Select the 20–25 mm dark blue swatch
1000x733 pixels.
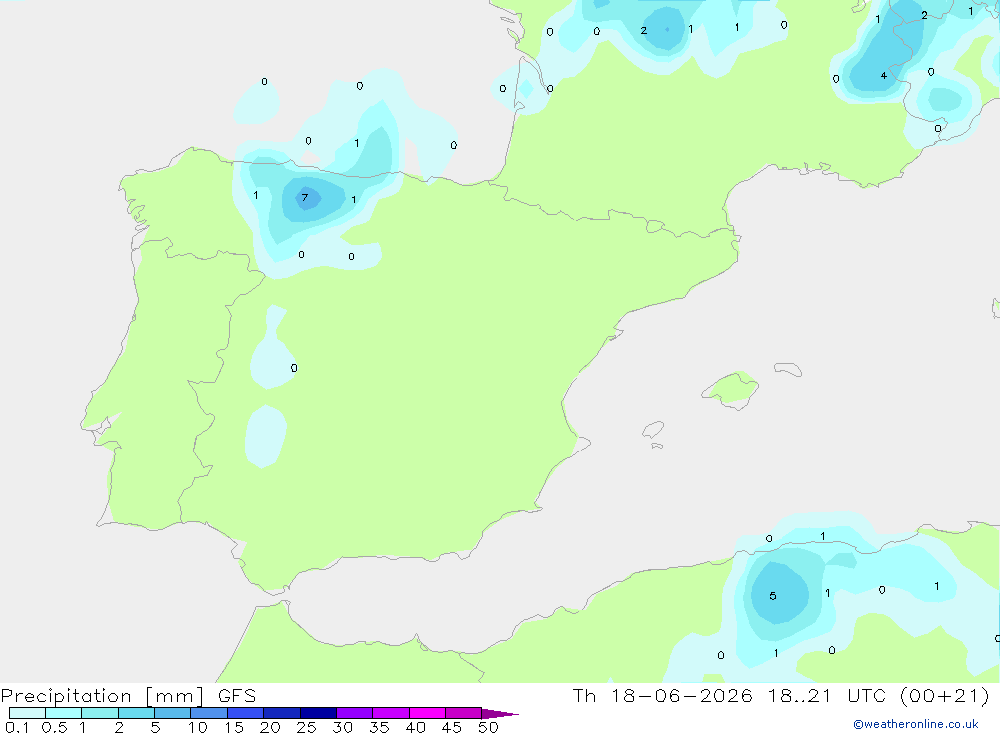tap(281, 713)
